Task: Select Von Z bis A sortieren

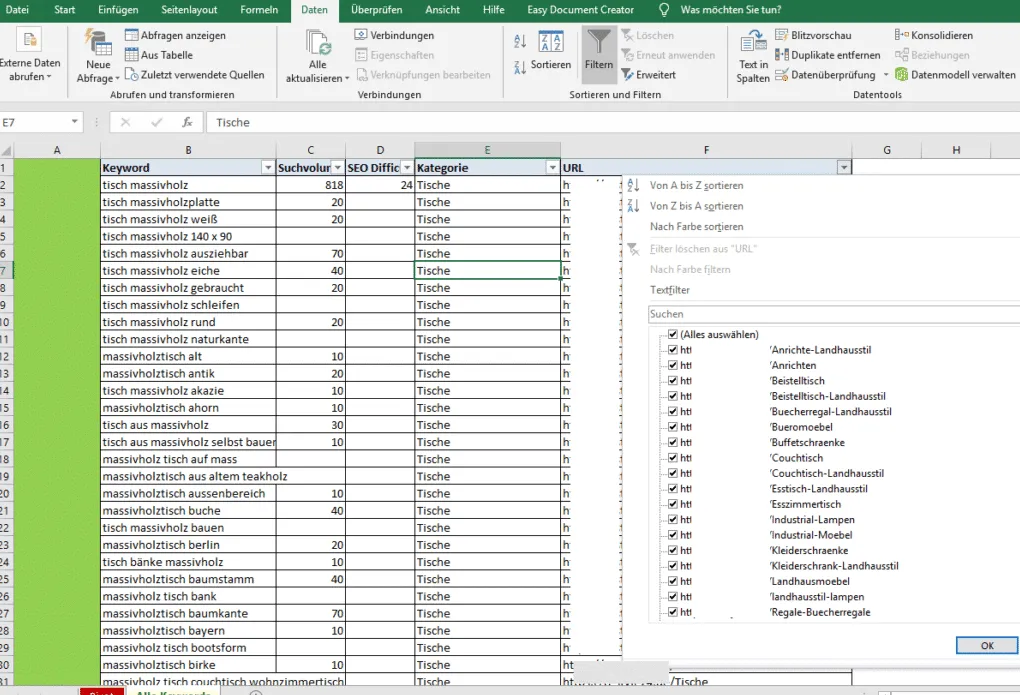Action: [696, 206]
